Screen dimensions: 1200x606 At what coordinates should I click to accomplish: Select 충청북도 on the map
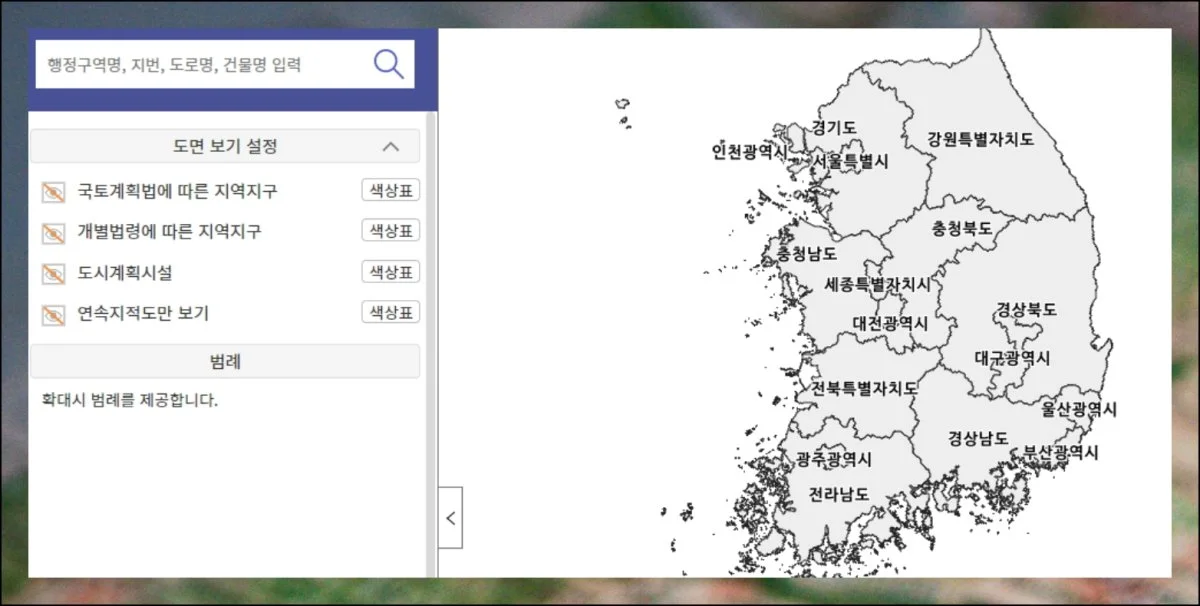[x=962, y=229]
